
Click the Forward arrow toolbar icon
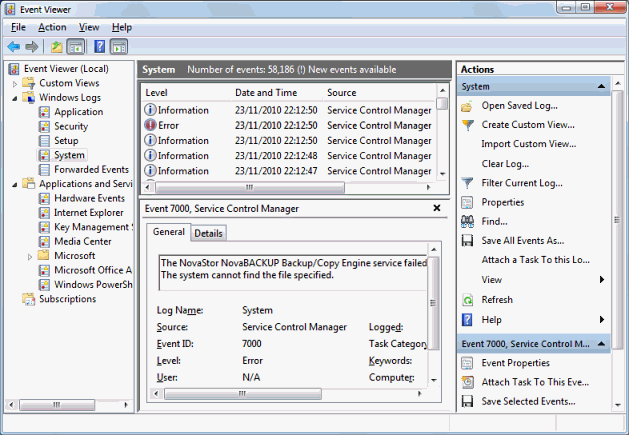point(32,47)
